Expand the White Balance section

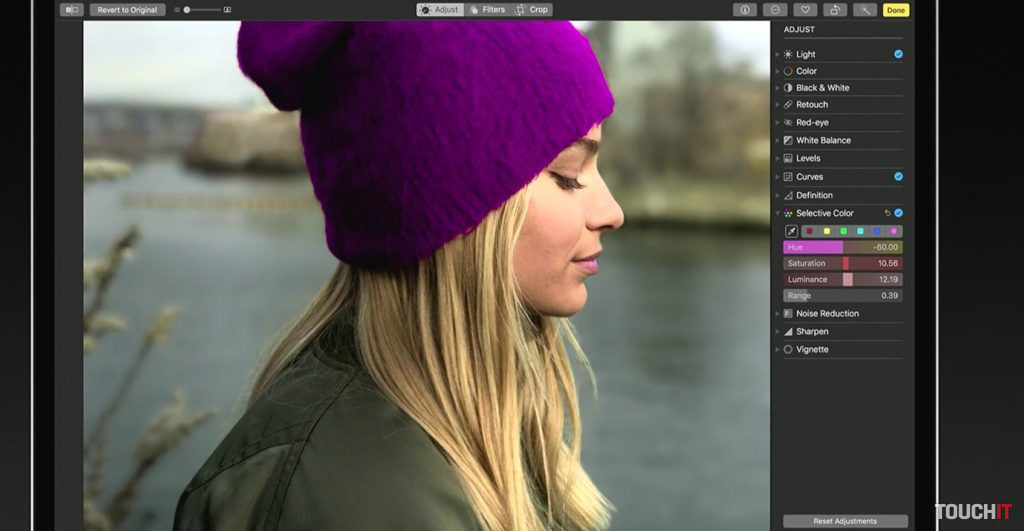pos(778,141)
